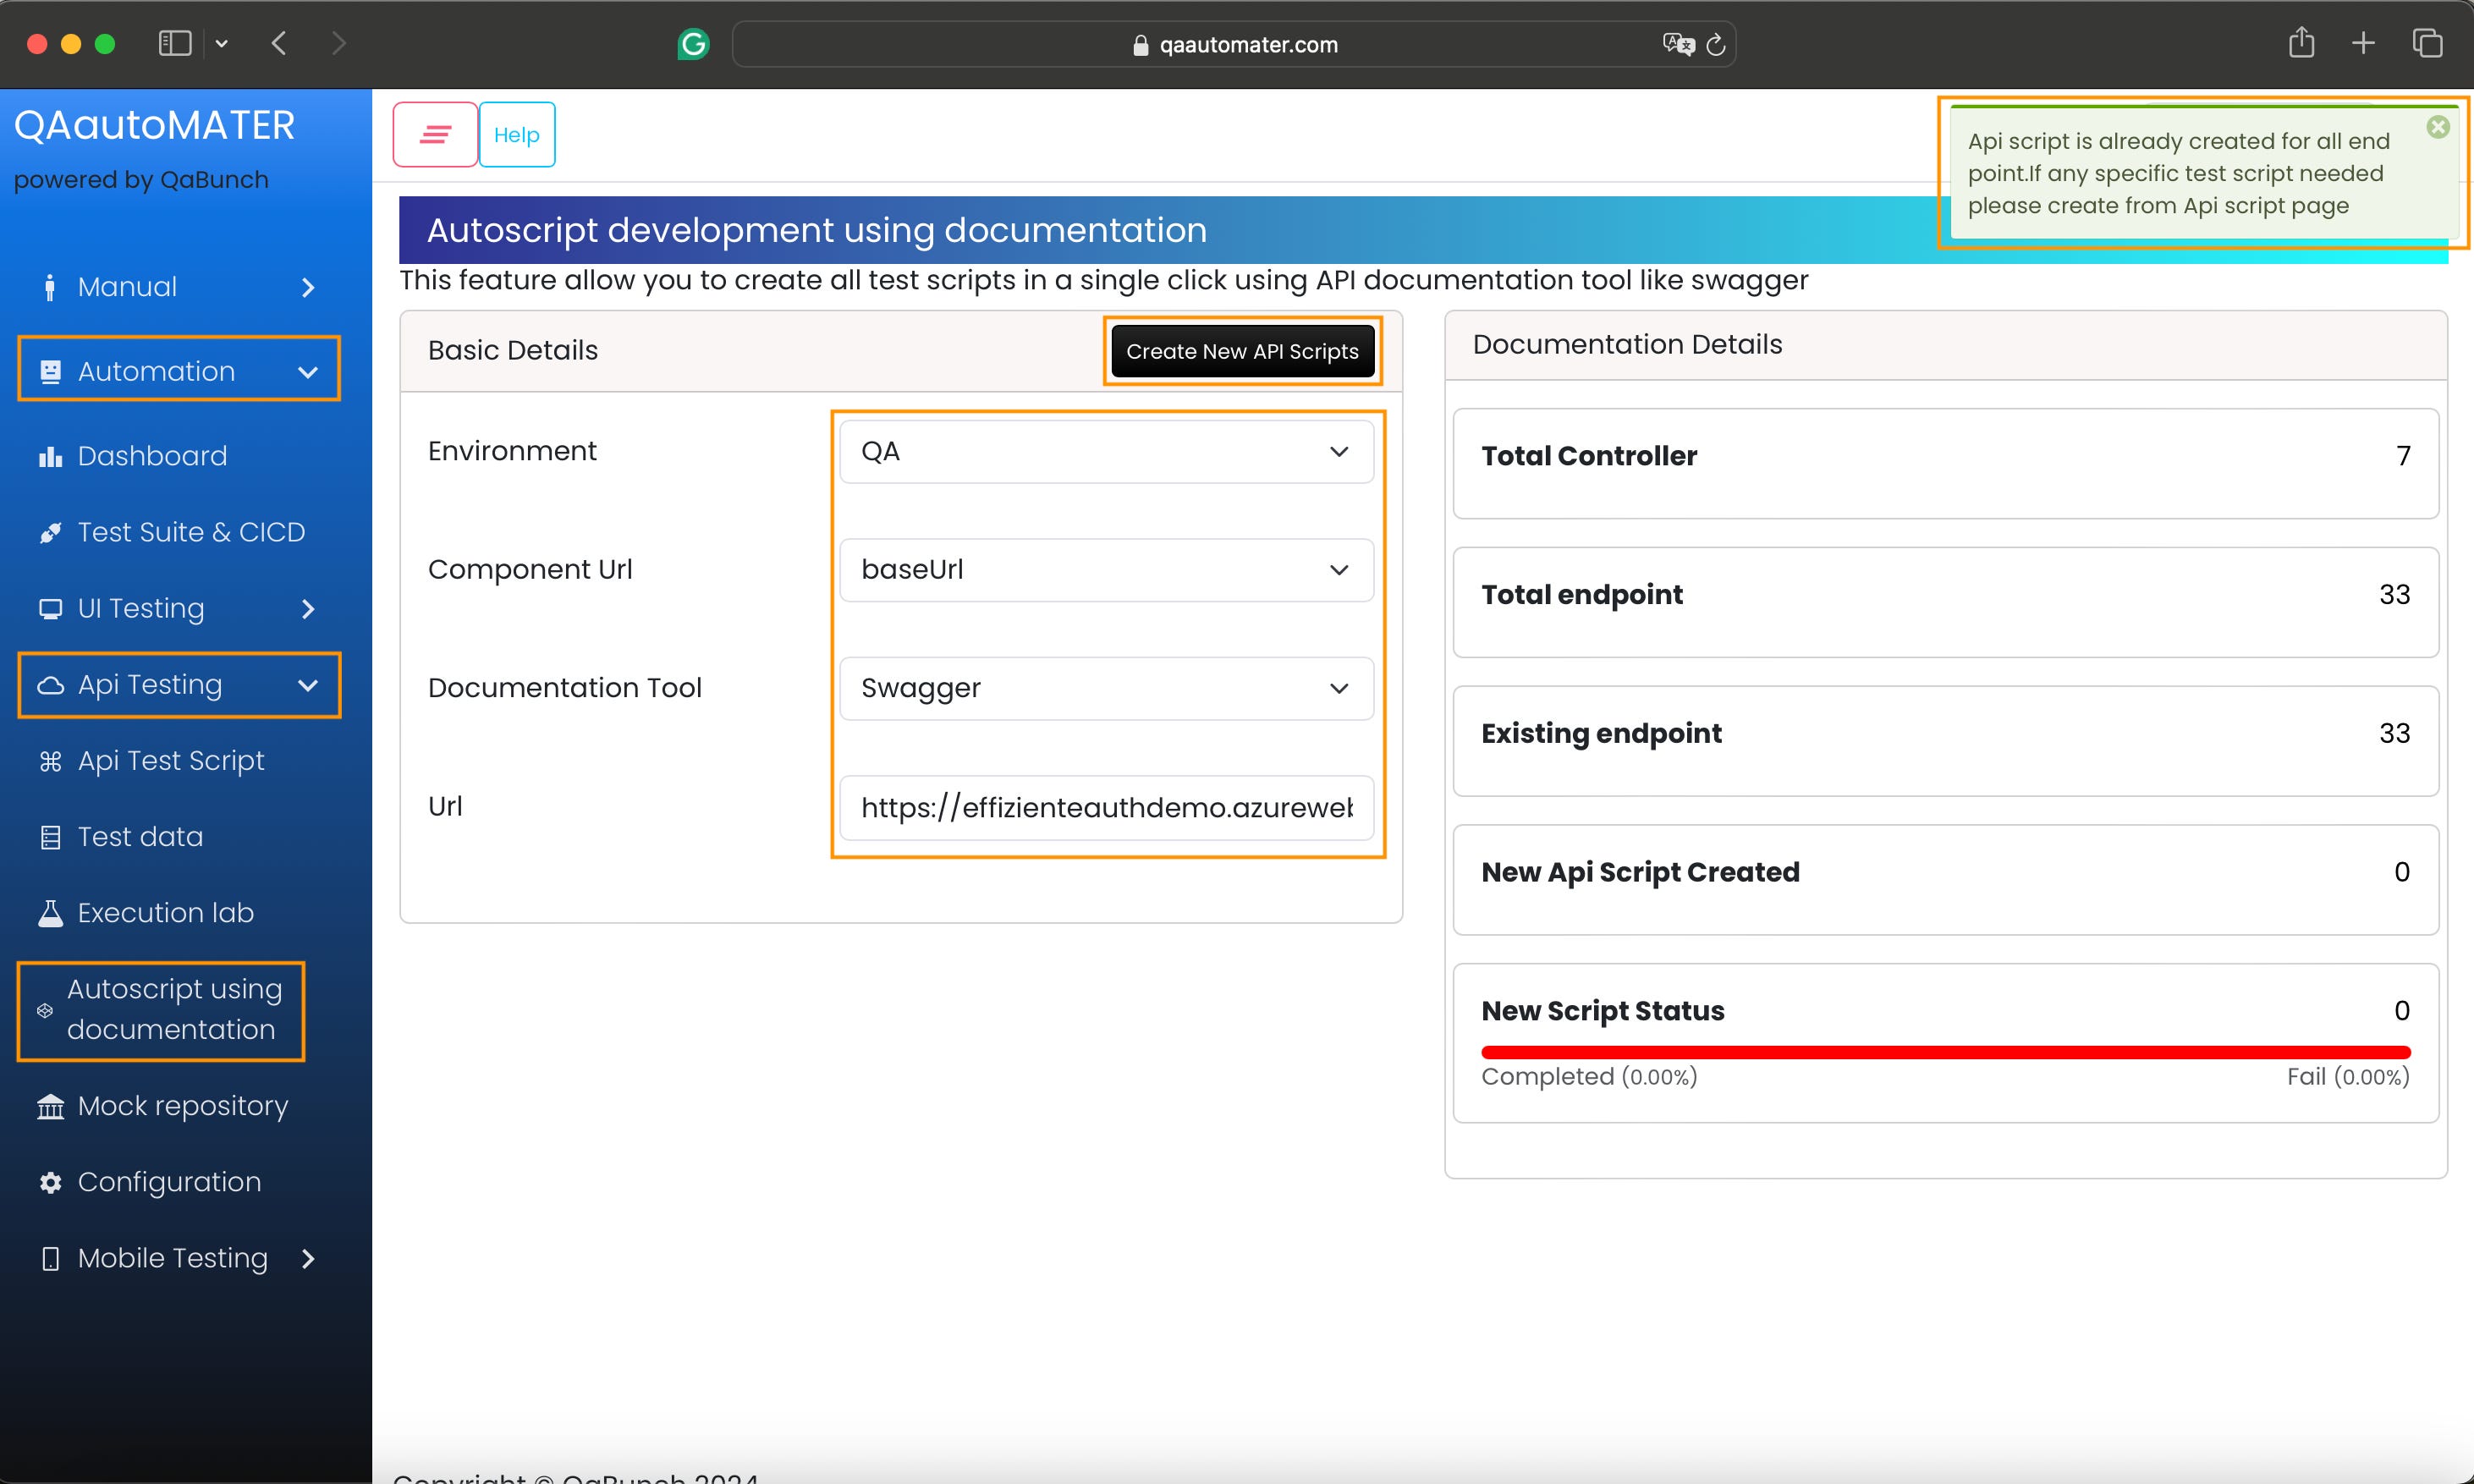The width and height of the screenshot is (2474, 1484).
Task: Show tab overview icon
Action: pyautogui.click(x=2427, y=43)
